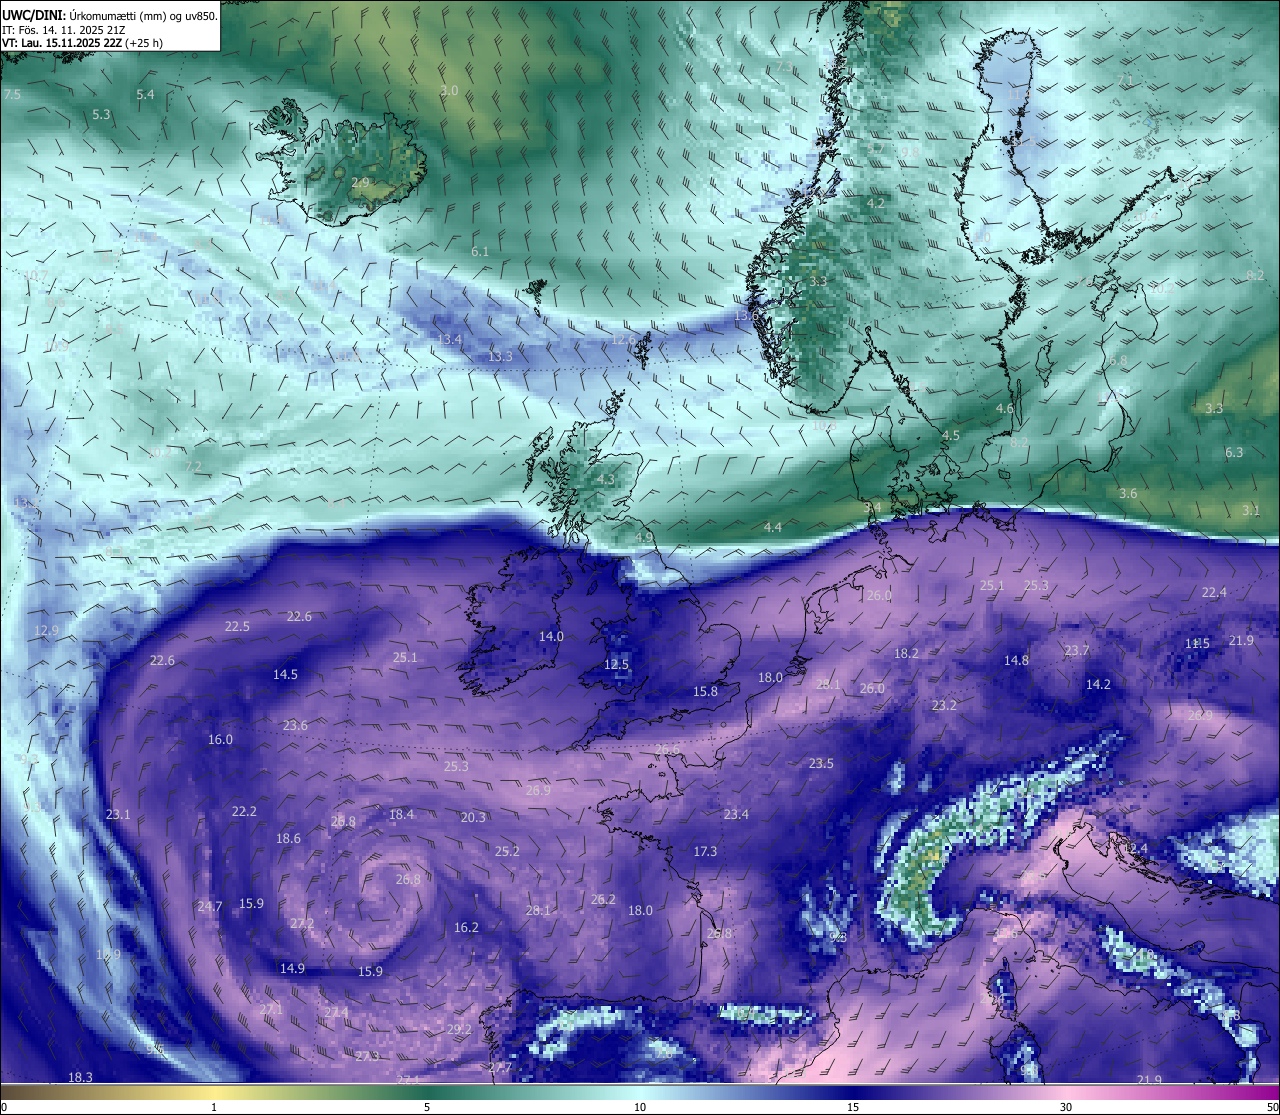
Task: Click the color scale tick labeled 10
Action: (640, 1107)
